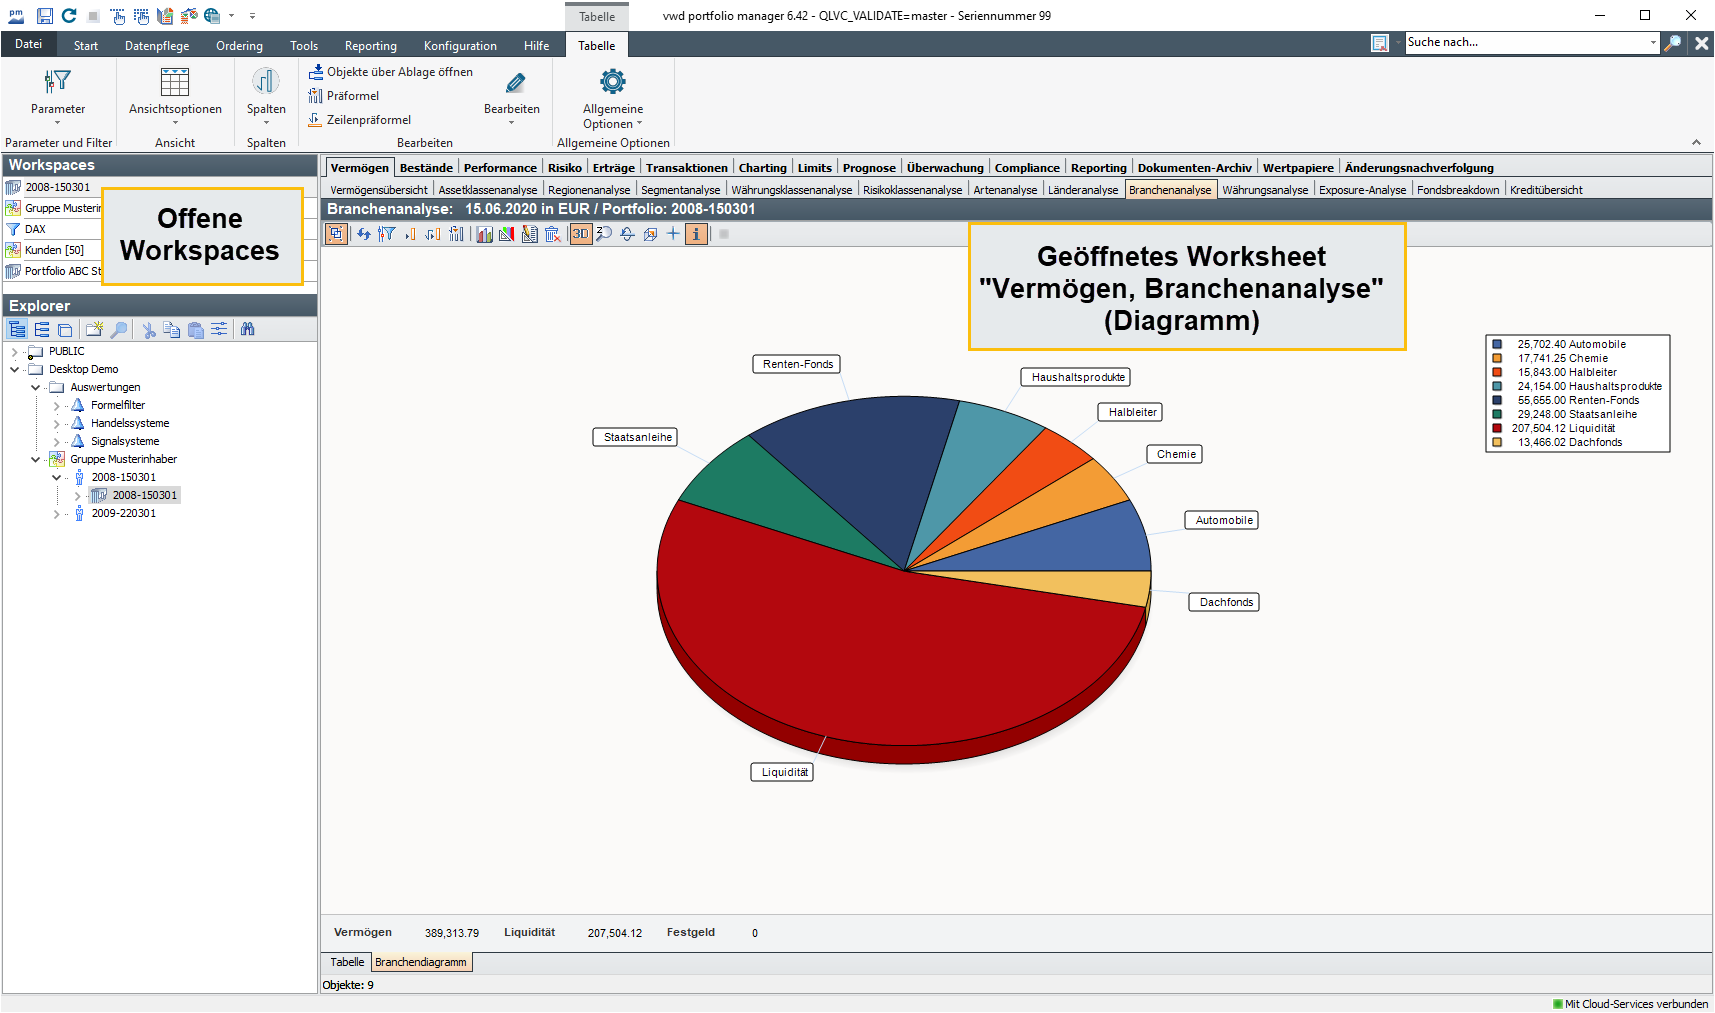This screenshot has height=1013, width=1715.
Task: Switch to the Performance tab
Action: tap(499, 168)
